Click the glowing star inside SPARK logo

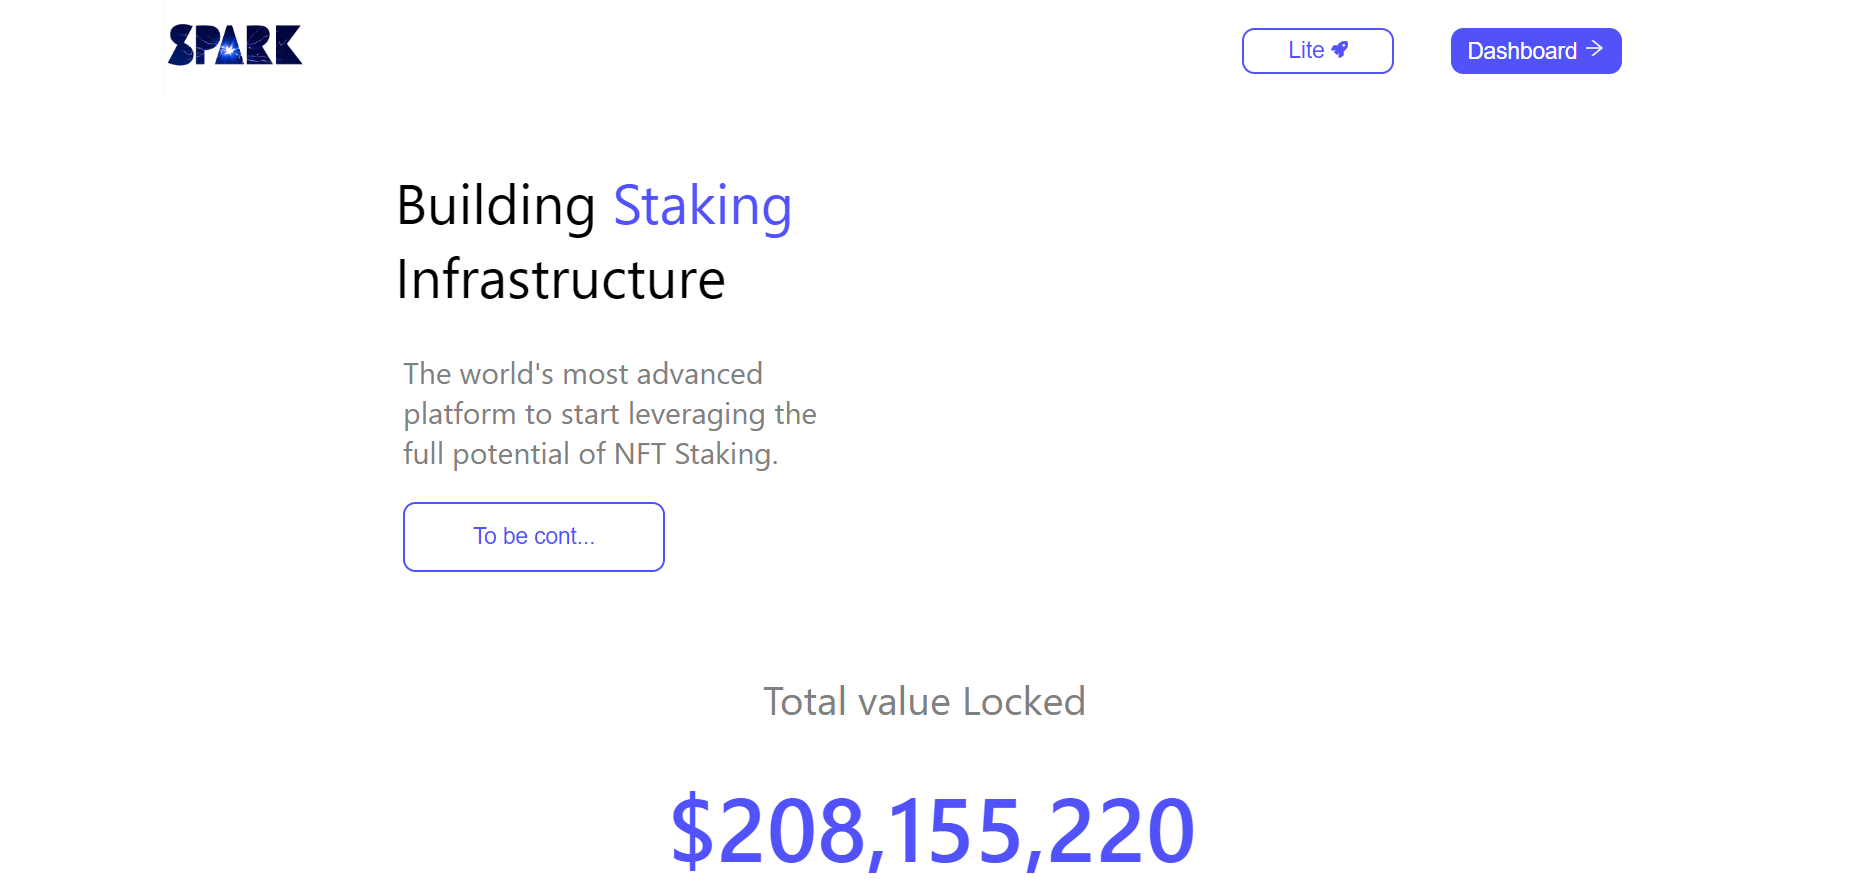point(230,48)
